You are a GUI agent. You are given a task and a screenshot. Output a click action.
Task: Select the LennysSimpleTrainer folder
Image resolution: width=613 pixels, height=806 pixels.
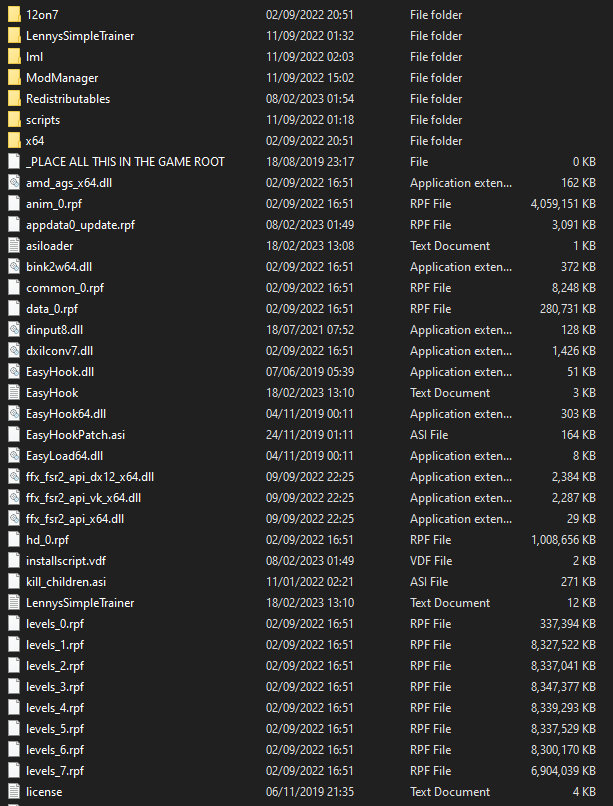click(x=80, y=36)
